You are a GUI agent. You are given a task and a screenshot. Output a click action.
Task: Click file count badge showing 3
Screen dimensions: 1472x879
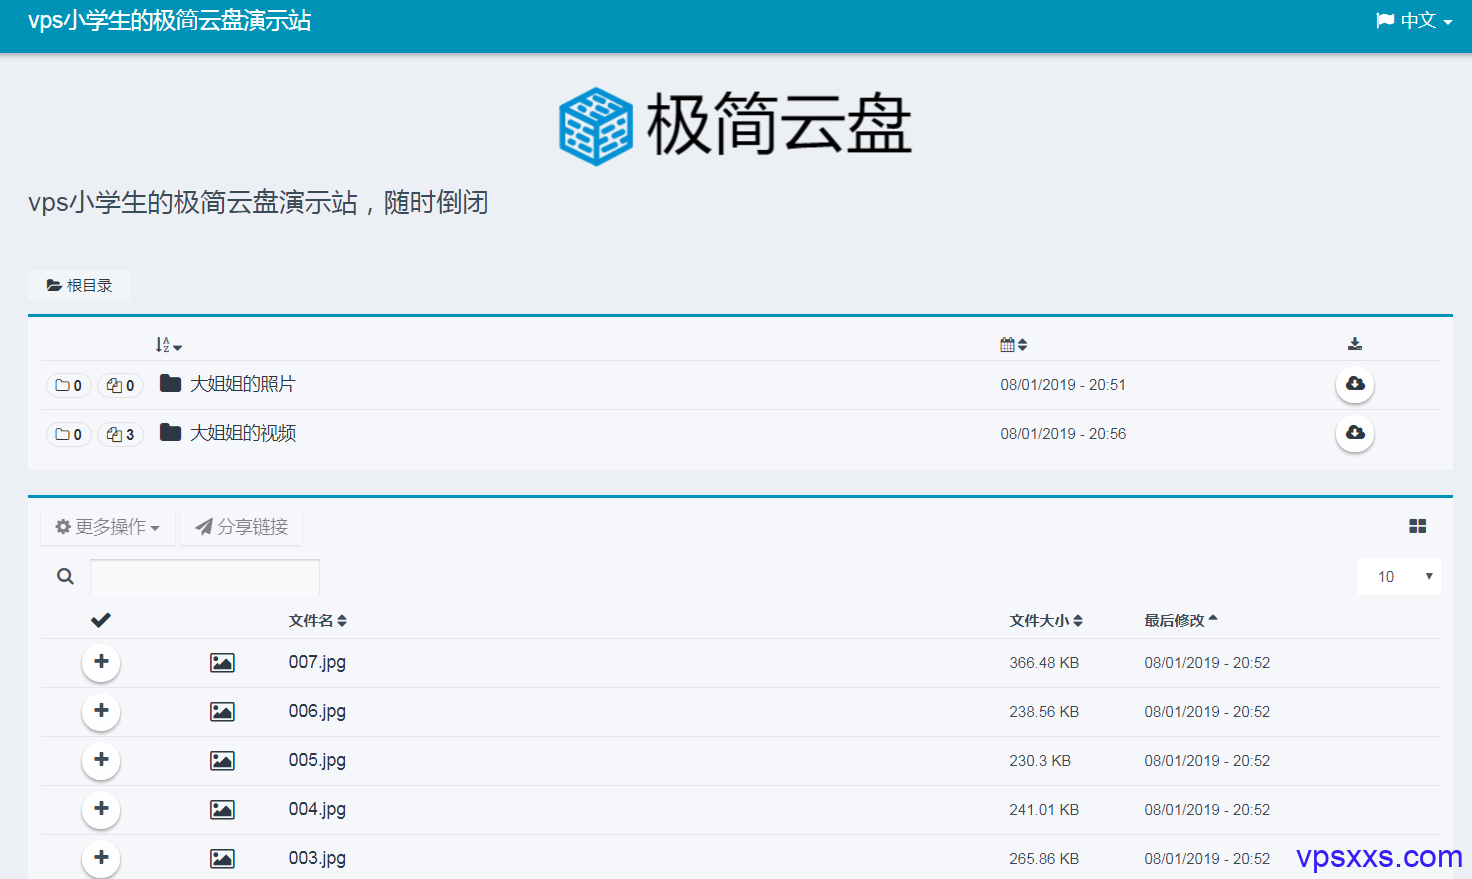pos(121,434)
